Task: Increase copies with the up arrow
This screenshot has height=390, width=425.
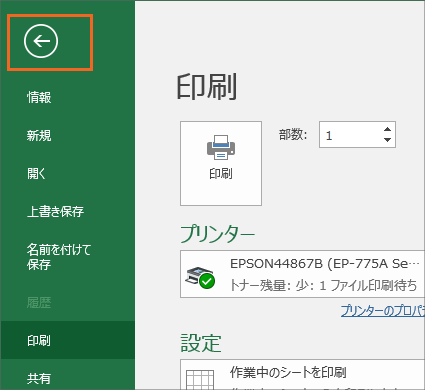Action: point(387,129)
